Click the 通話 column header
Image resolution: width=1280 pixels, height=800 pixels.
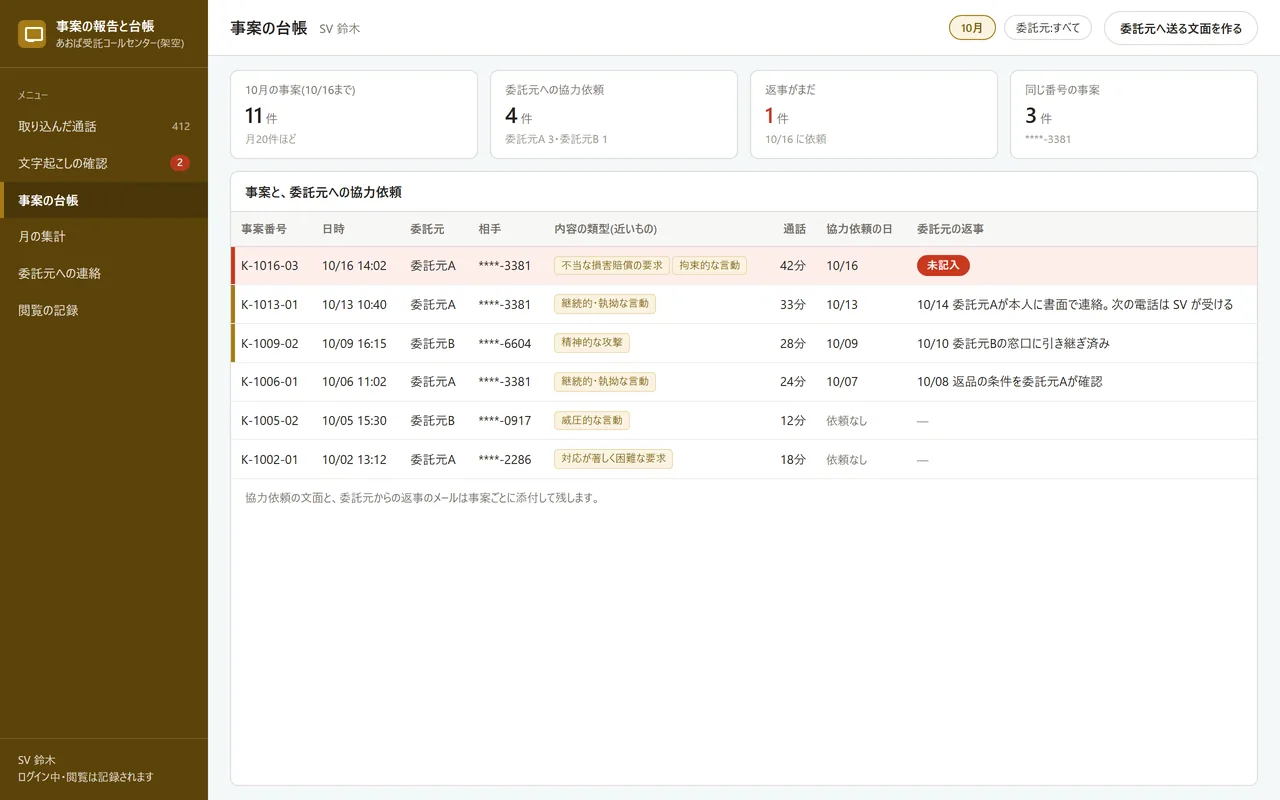click(x=794, y=229)
